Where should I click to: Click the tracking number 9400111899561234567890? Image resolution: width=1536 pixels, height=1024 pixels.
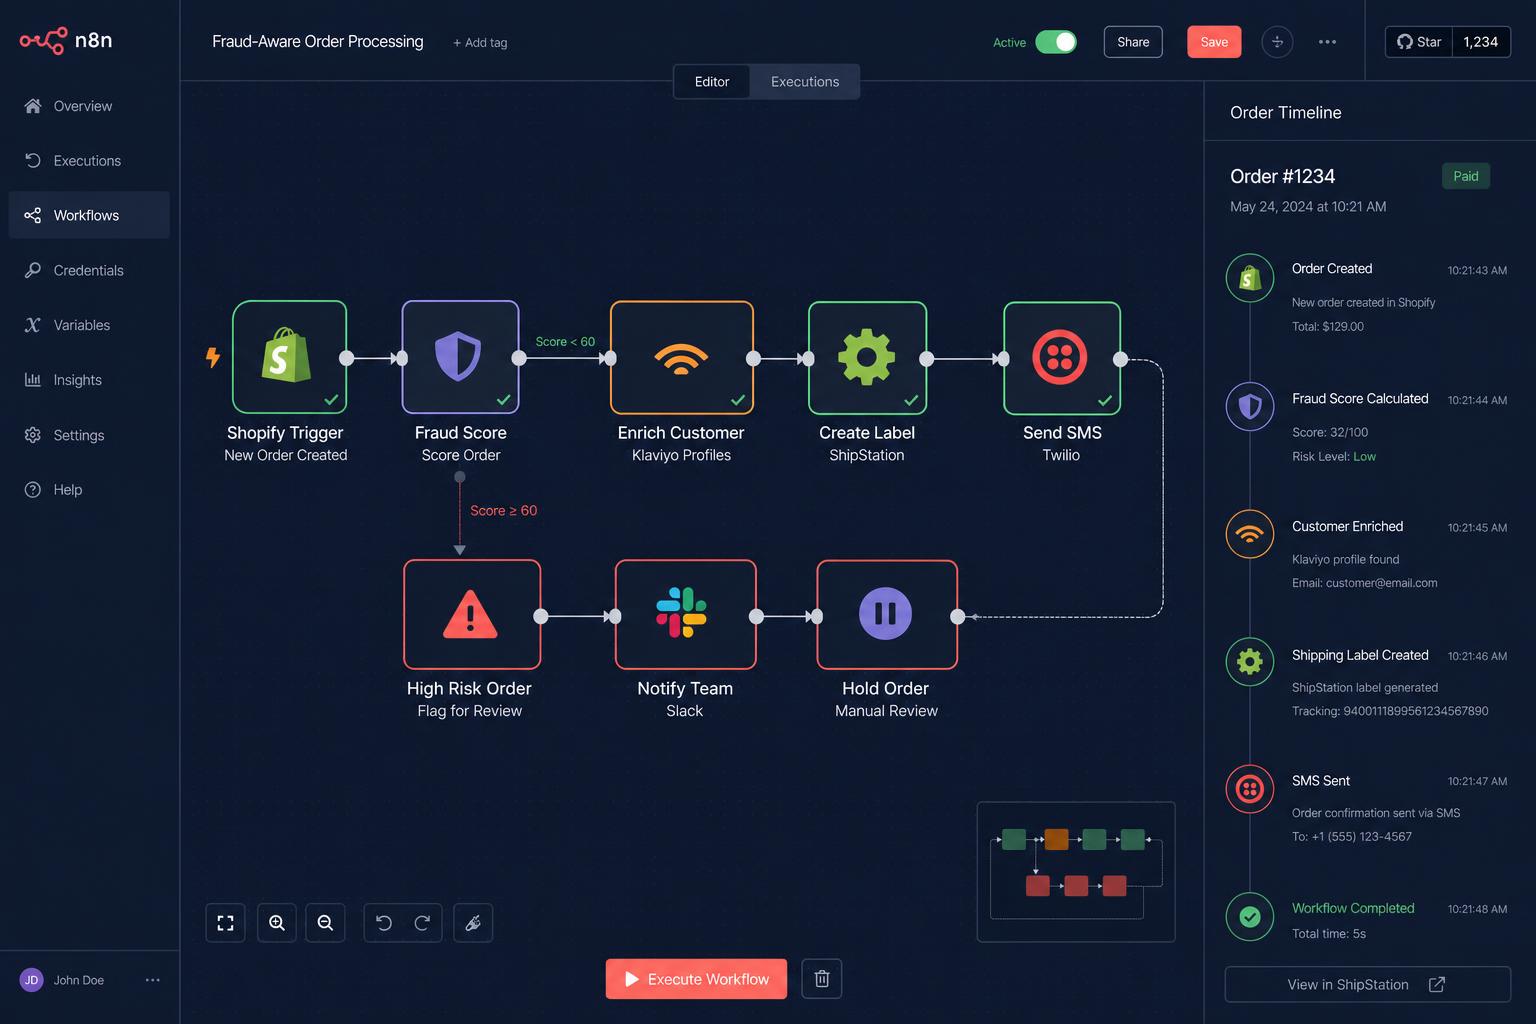coord(1416,711)
